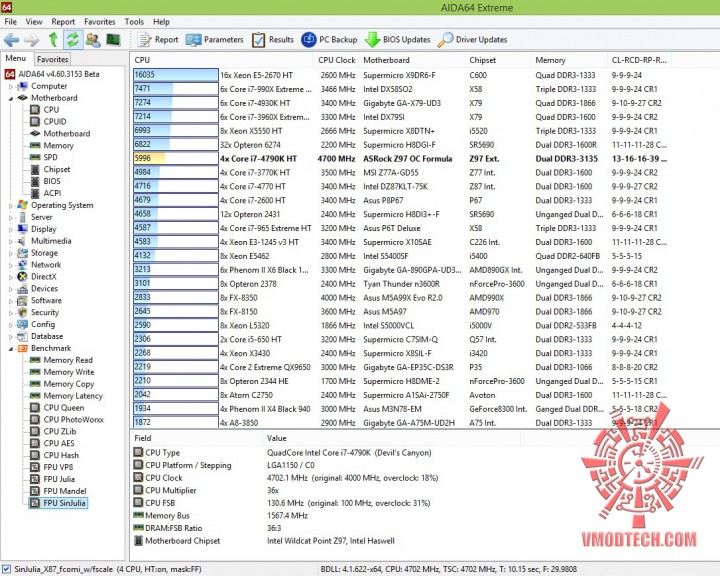Viewport: 720px width, 576px height.
Task: Expand the Storage tree node
Action: (11, 253)
